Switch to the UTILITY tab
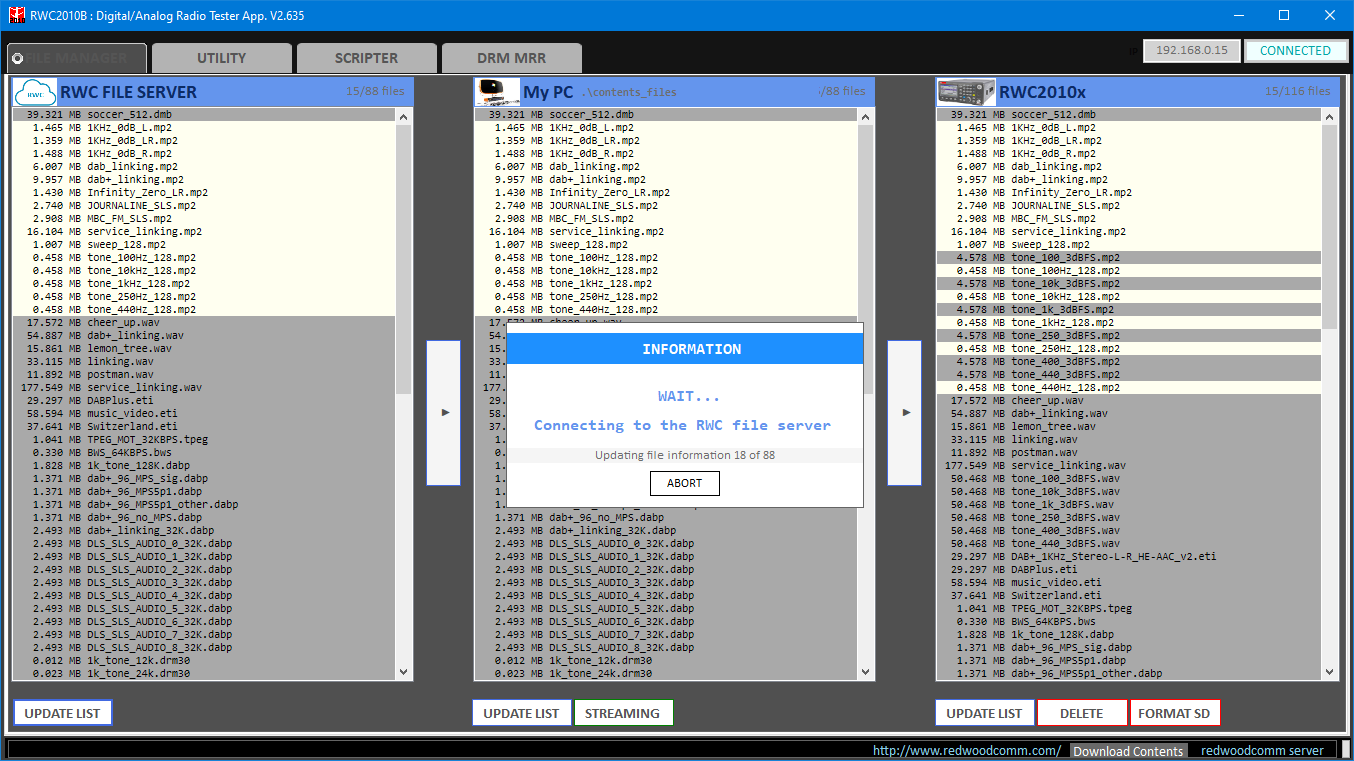 (221, 58)
